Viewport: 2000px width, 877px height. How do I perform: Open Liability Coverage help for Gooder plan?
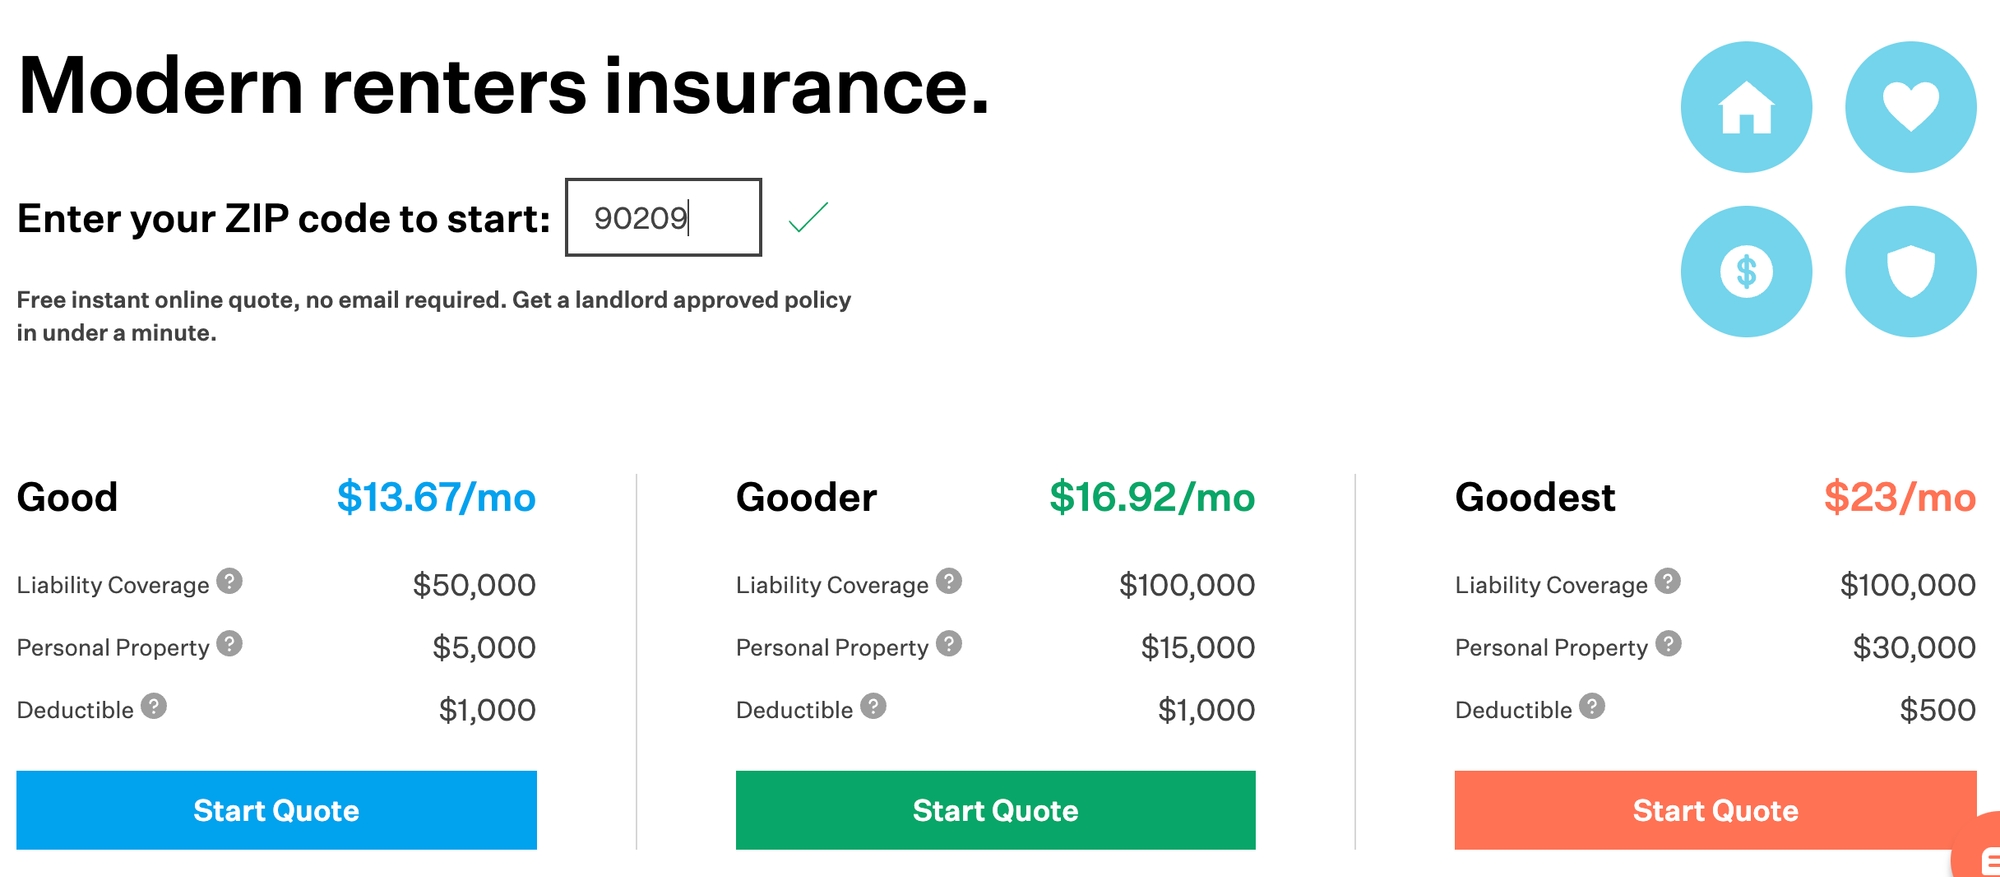click(x=951, y=581)
